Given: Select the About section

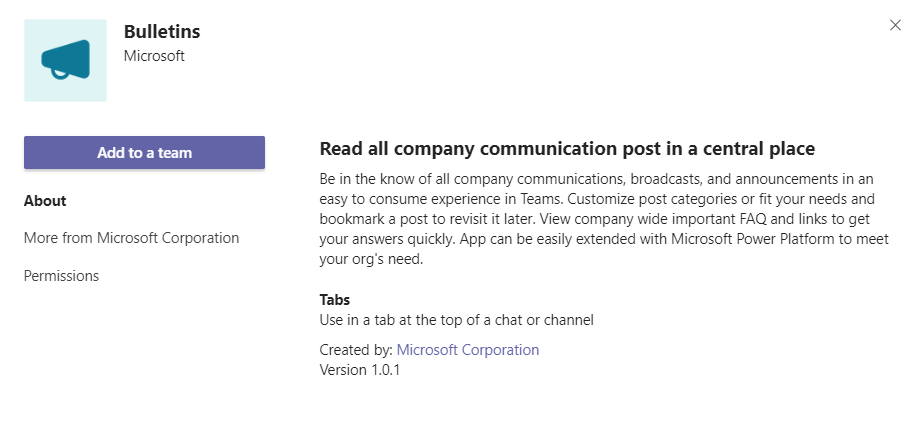Looking at the screenshot, I should tap(45, 201).
